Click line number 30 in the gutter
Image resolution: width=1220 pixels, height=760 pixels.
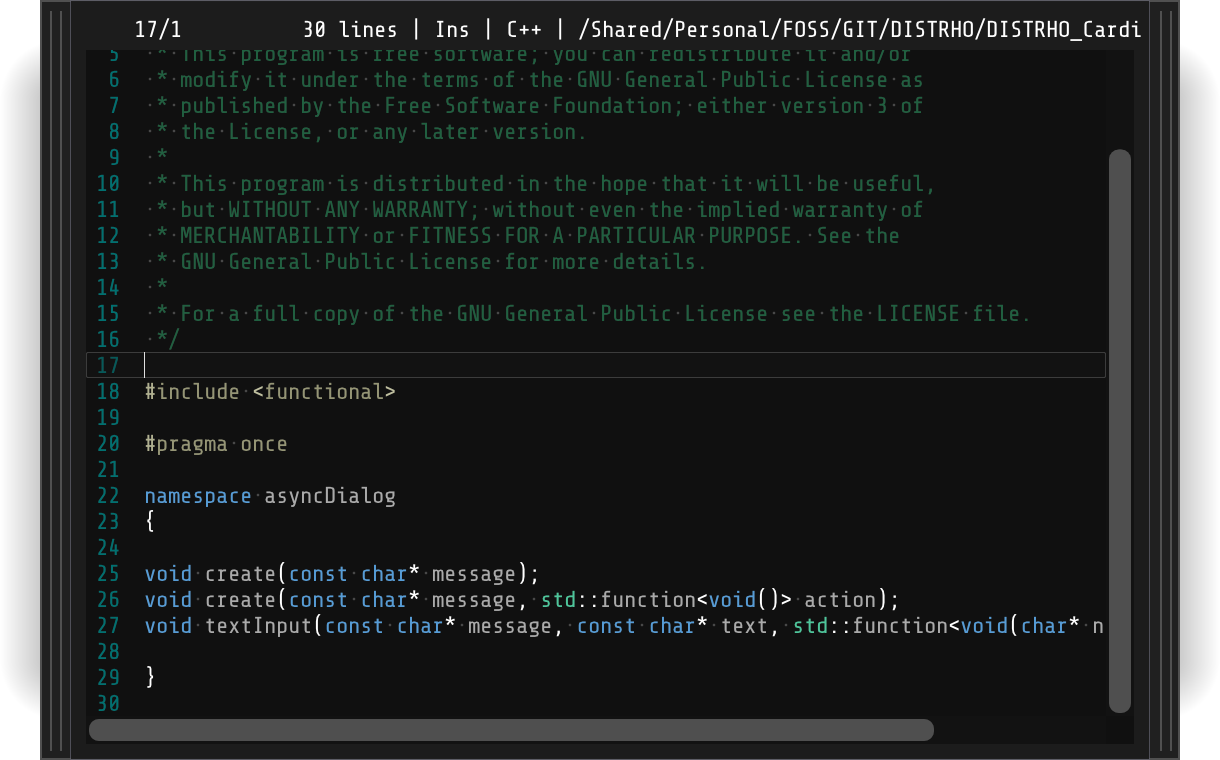pos(108,704)
